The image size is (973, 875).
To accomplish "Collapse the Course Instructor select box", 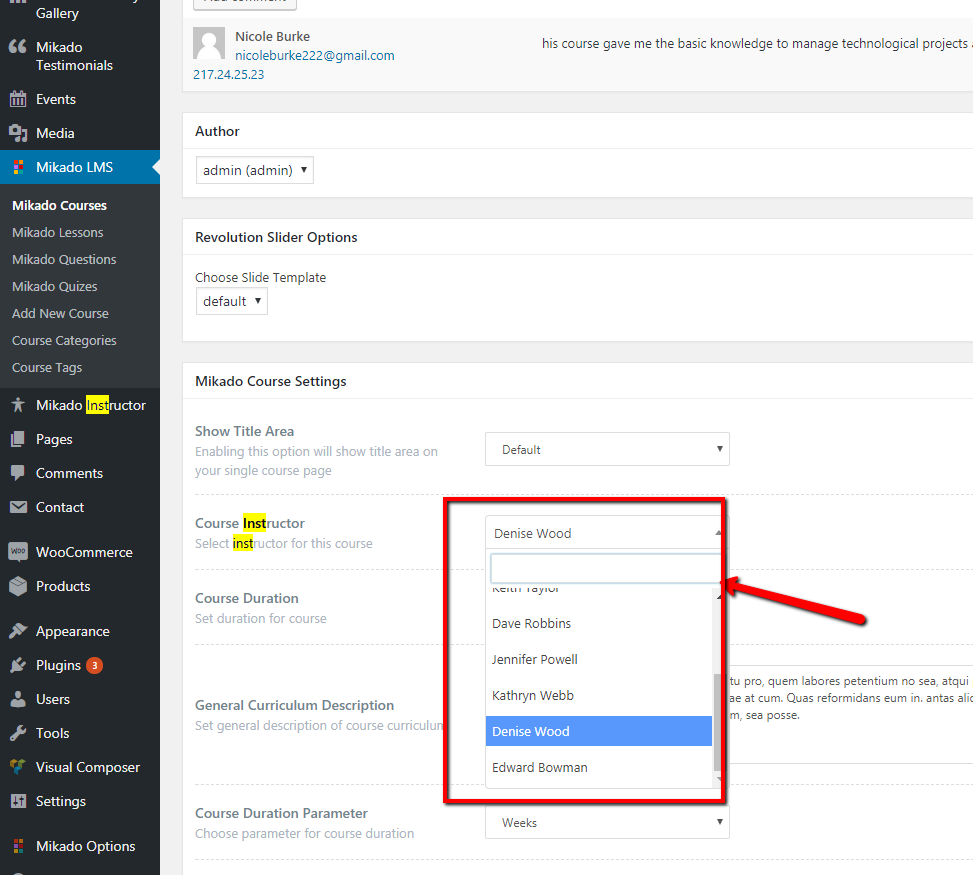I will (x=606, y=533).
